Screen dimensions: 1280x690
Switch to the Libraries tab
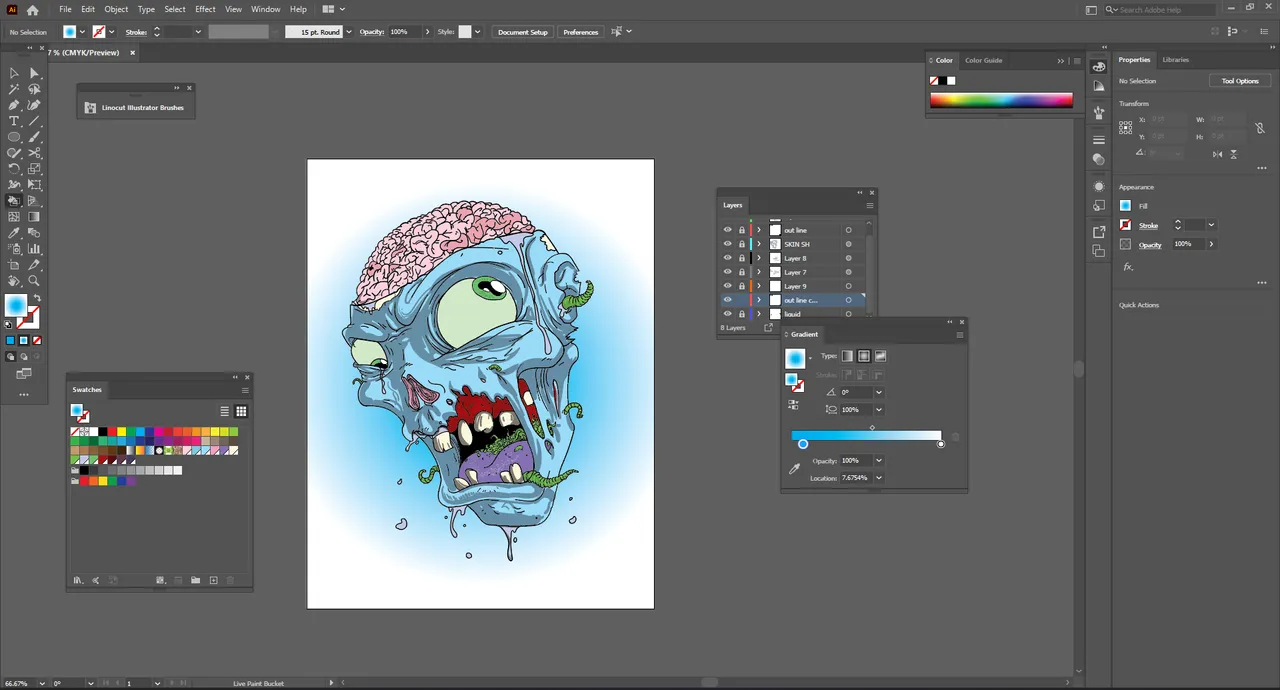[x=1176, y=60]
